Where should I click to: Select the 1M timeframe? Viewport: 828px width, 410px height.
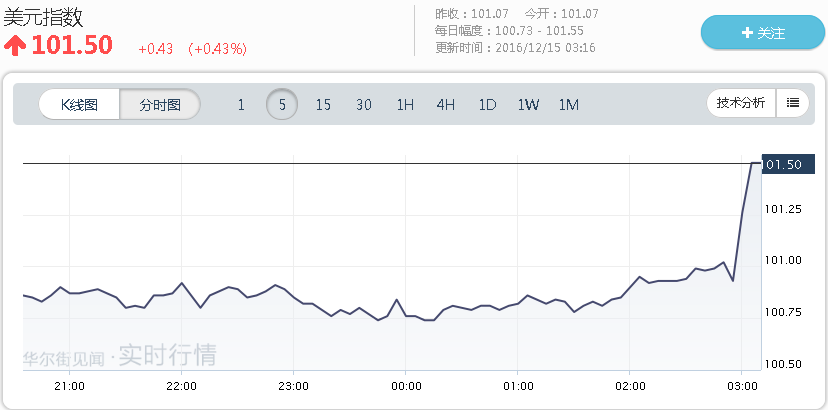coord(569,104)
